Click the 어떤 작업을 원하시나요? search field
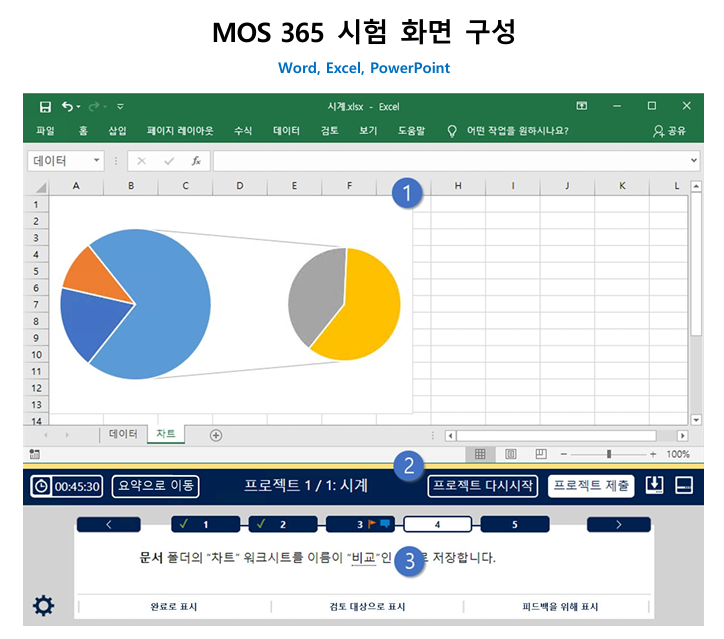This screenshot has height=639, width=724. point(518,131)
